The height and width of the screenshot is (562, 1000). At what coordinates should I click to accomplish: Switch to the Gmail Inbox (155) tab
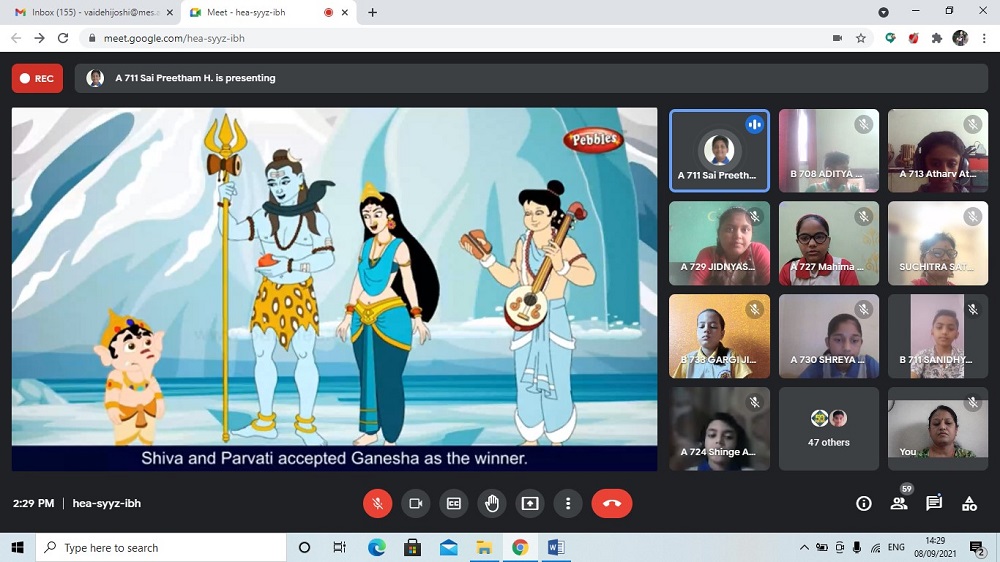[88, 12]
